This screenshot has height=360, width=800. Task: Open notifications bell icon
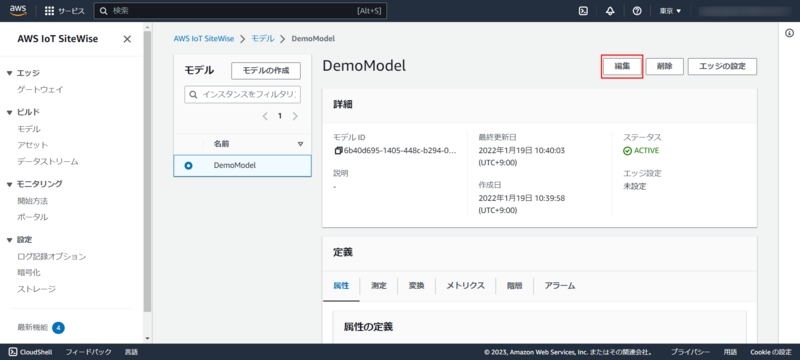click(610, 11)
